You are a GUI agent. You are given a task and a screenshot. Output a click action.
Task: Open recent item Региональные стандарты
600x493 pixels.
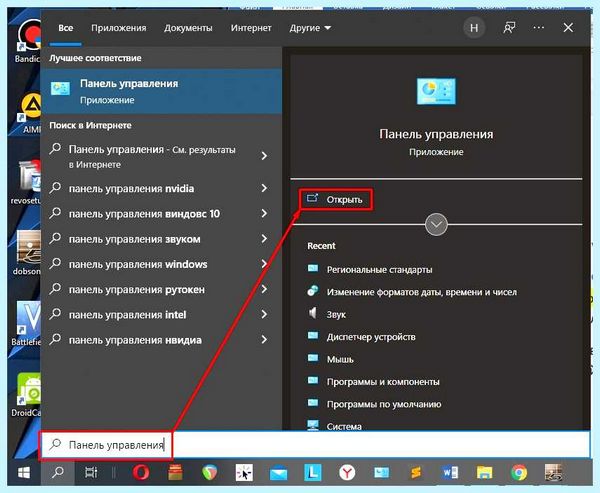click(370, 269)
